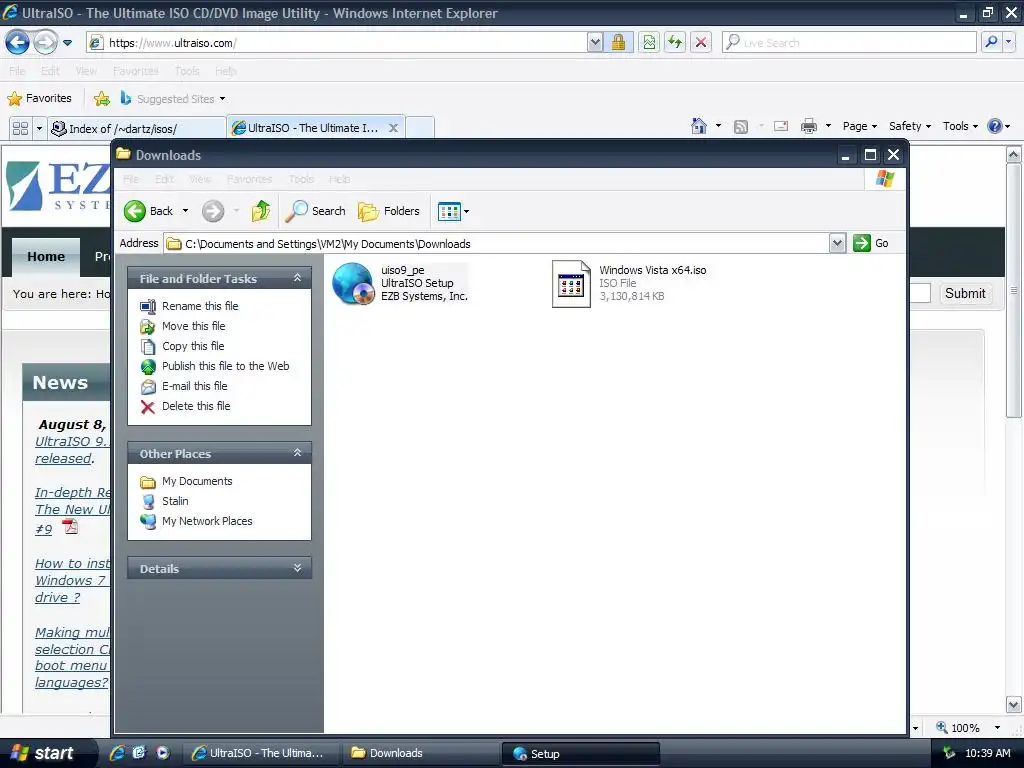1024x768 pixels.
Task: Expand the Details panel
Action: (x=297, y=568)
